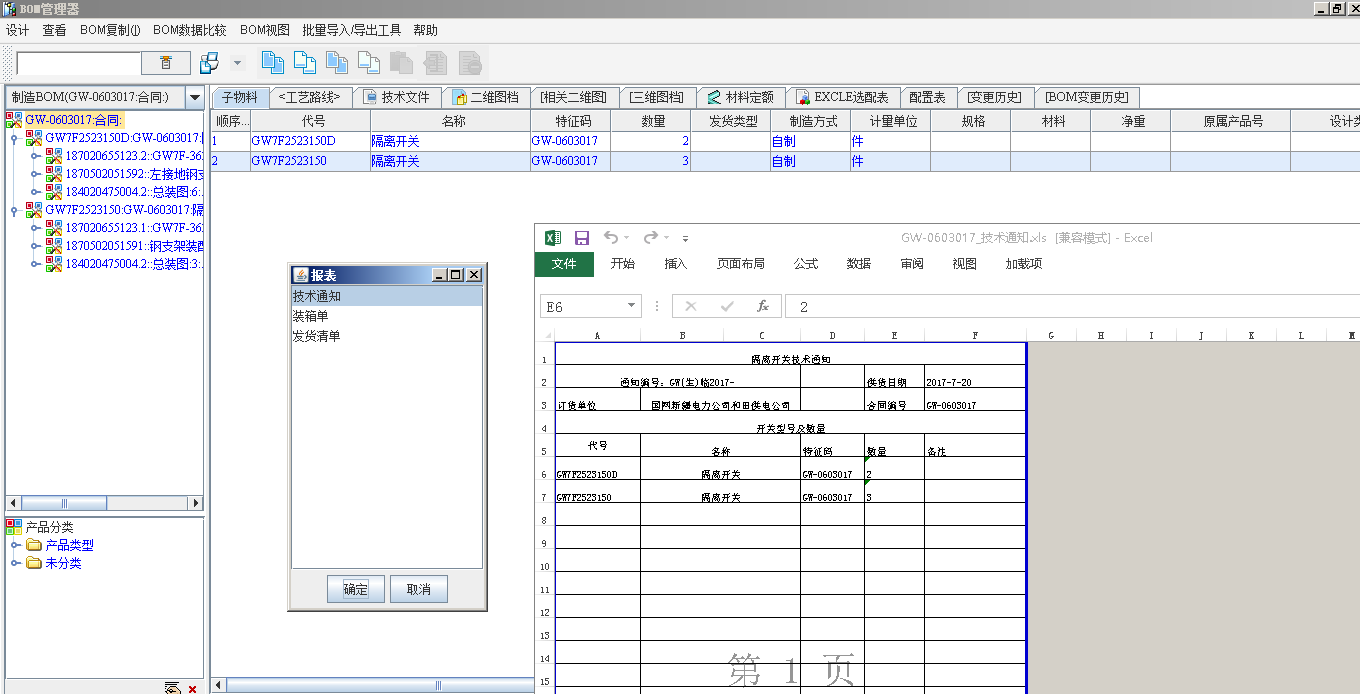Open the Excel Name Box dropdown arrow
The width and height of the screenshot is (1360, 694).
[x=631, y=306]
